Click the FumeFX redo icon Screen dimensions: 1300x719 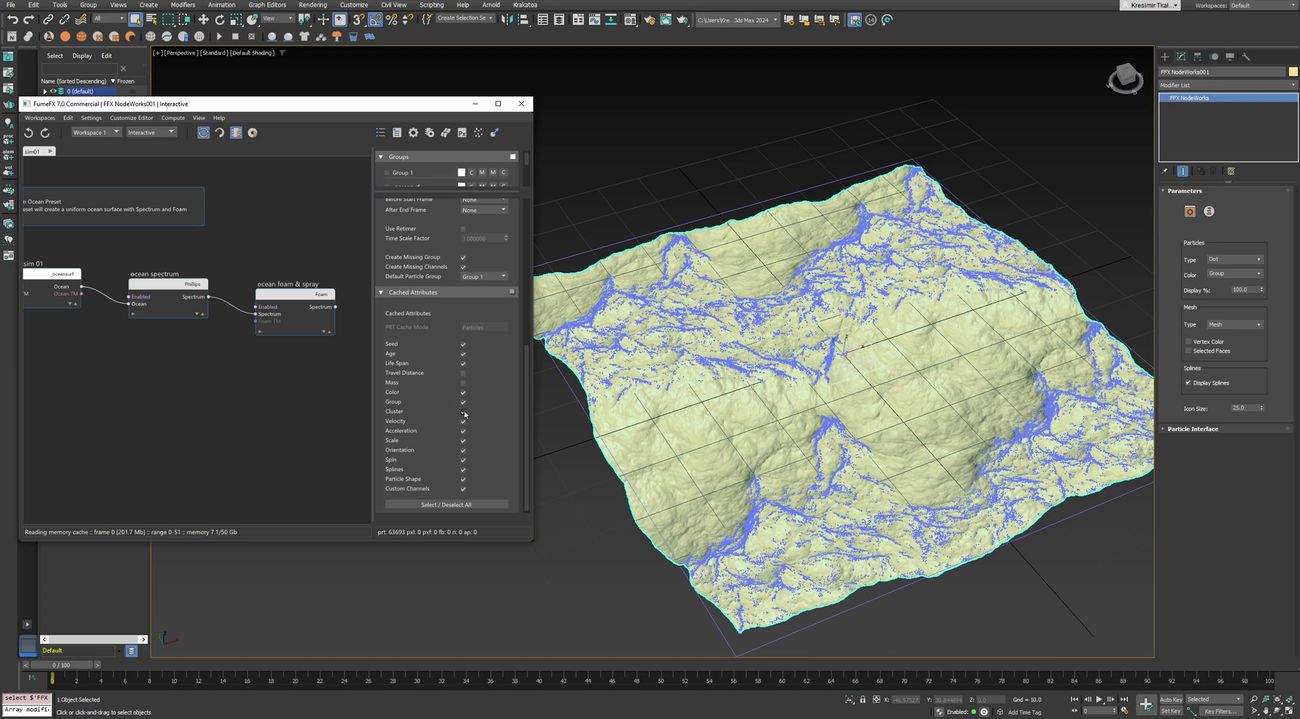click(45, 132)
